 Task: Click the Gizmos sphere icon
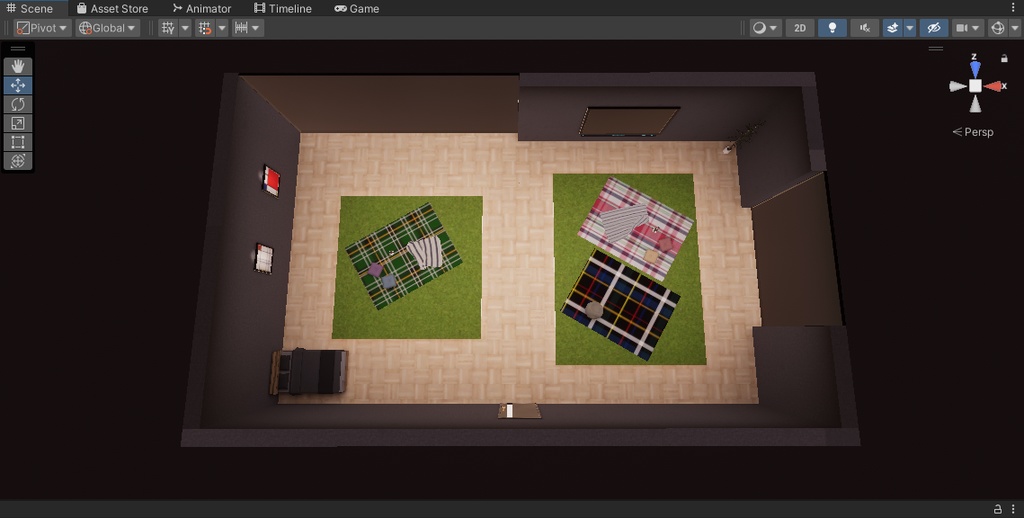click(997, 28)
